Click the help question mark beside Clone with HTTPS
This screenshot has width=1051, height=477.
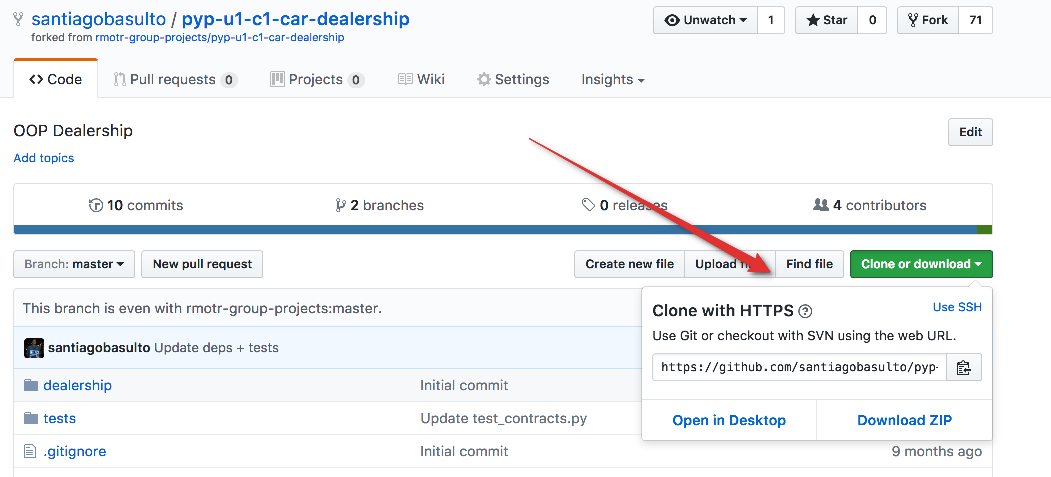806,311
